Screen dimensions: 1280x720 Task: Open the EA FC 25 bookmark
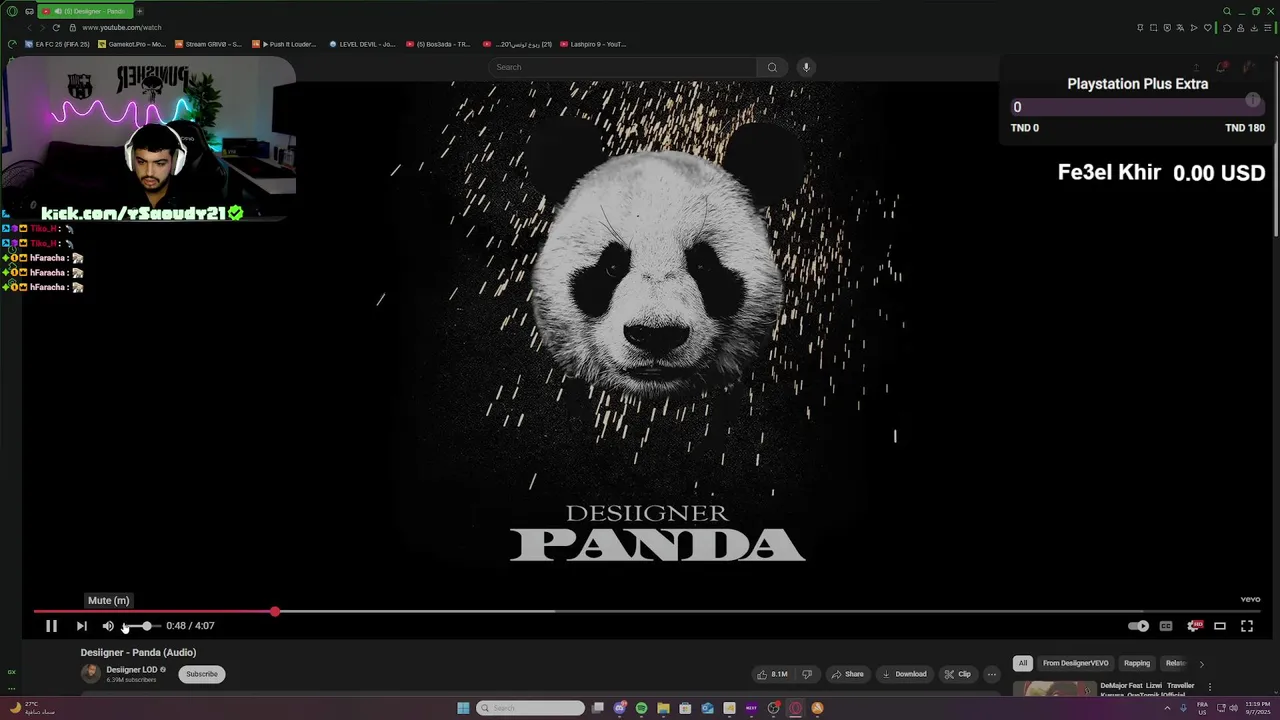[58, 44]
